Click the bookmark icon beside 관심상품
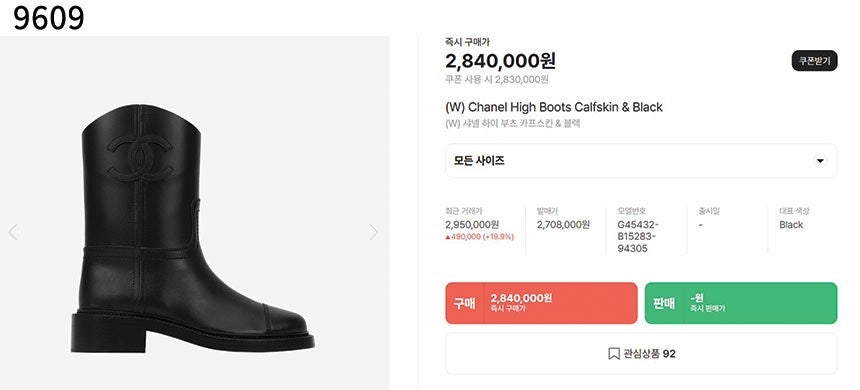The width and height of the screenshot is (860, 390). (x=614, y=354)
